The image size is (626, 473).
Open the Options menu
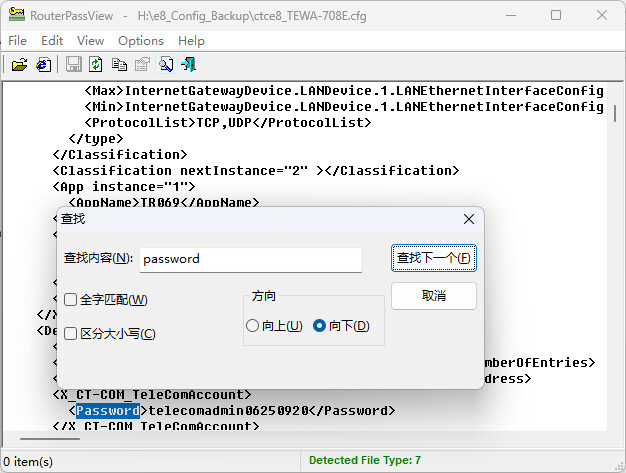141,41
